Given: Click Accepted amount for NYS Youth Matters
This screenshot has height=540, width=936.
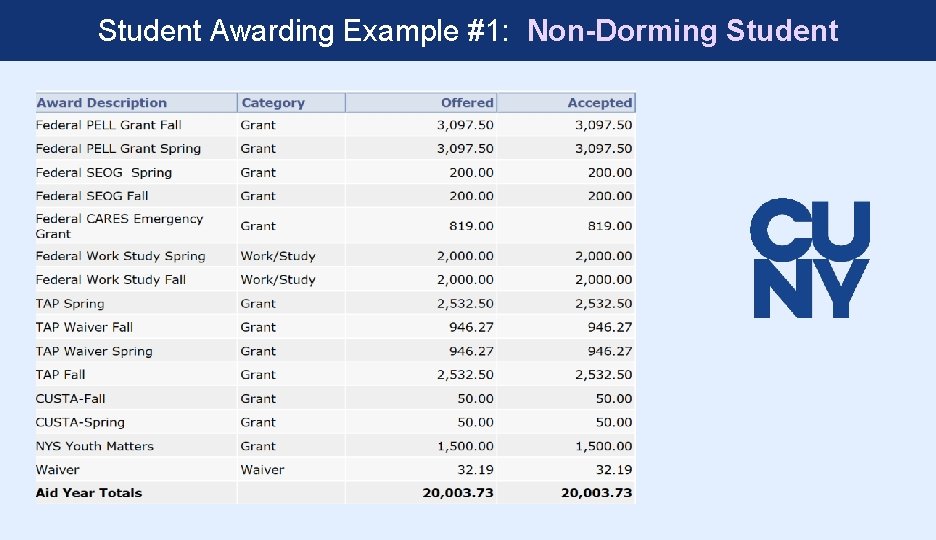Looking at the screenshot, I should 604,446.
